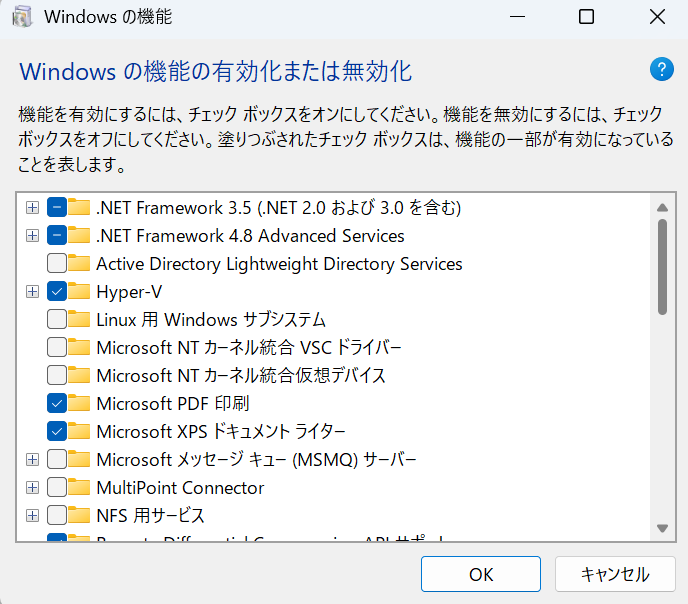This screenshot has width=688, height=604.
Task: Click the Linux 用 Windows サブシステム folder icon
Action: 80,320
